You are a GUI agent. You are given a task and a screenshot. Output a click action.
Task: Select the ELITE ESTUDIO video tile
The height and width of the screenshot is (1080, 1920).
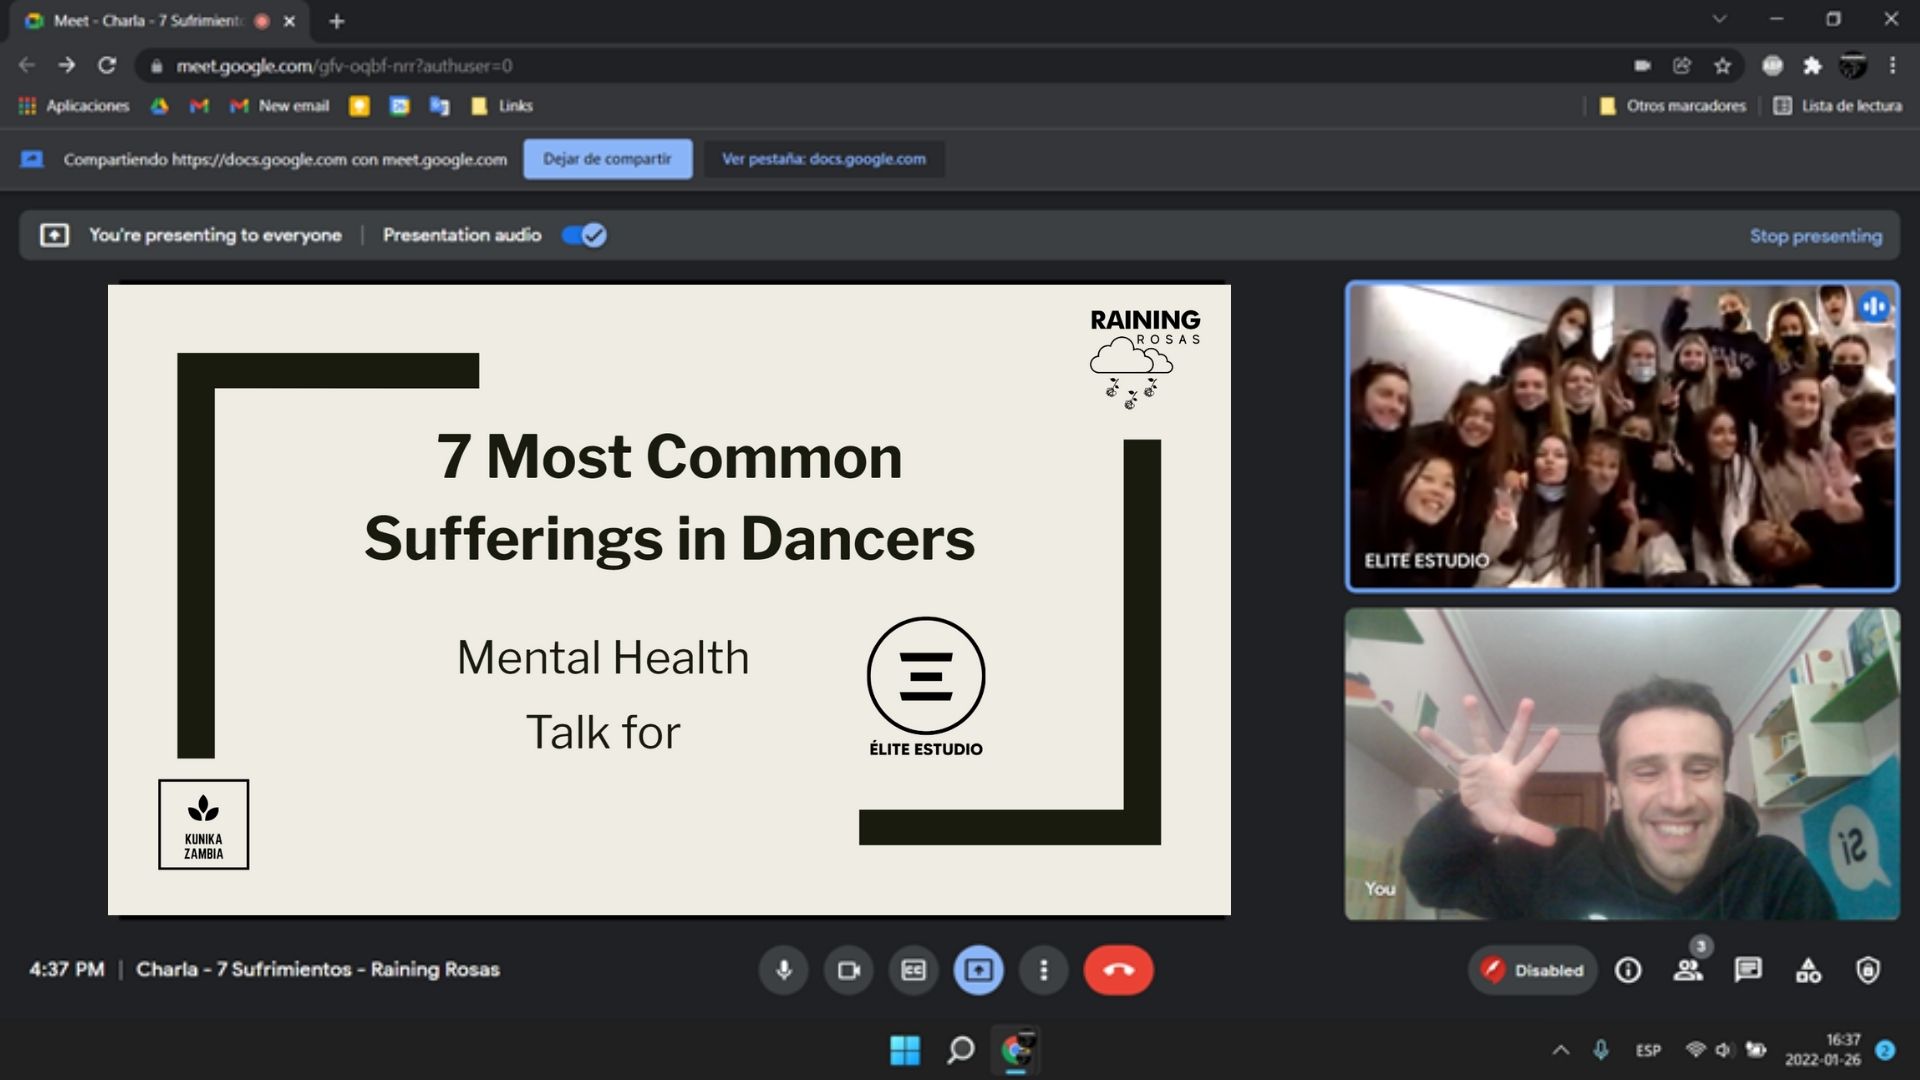click(1622, 436)
